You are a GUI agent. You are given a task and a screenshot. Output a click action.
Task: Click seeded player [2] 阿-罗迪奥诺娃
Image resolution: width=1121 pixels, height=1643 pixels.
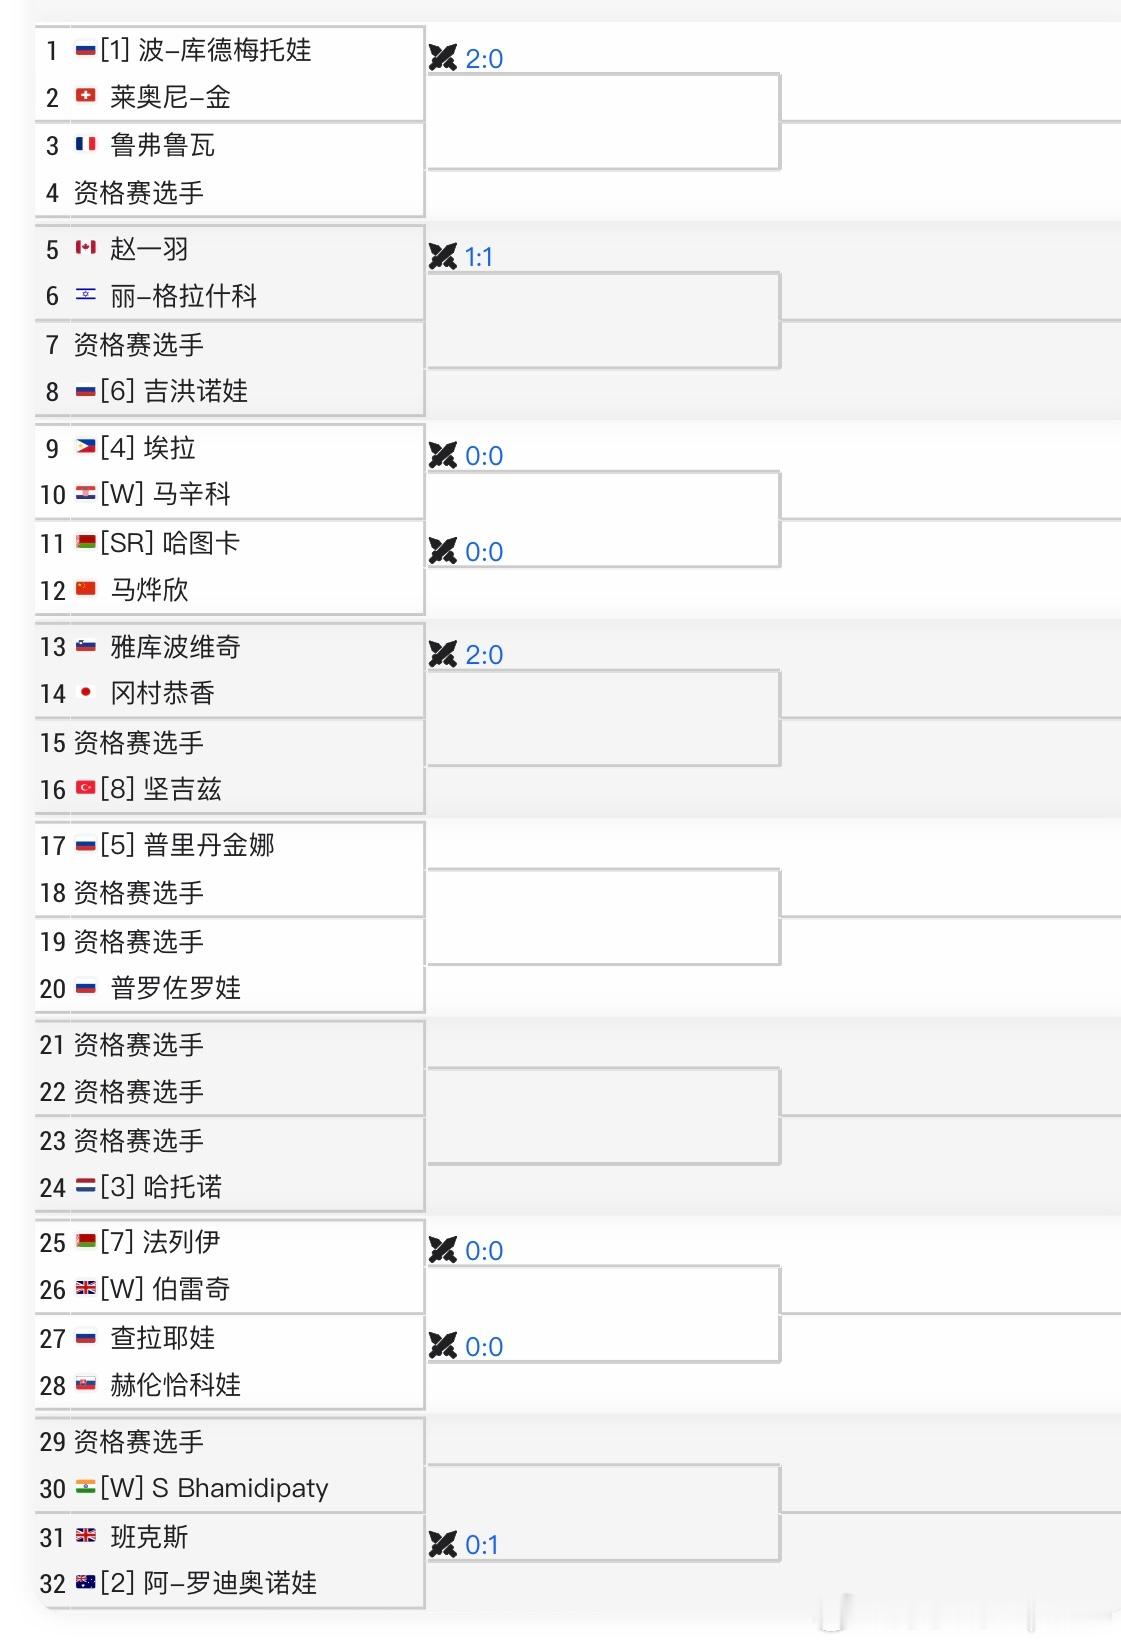pos(209,1583)
